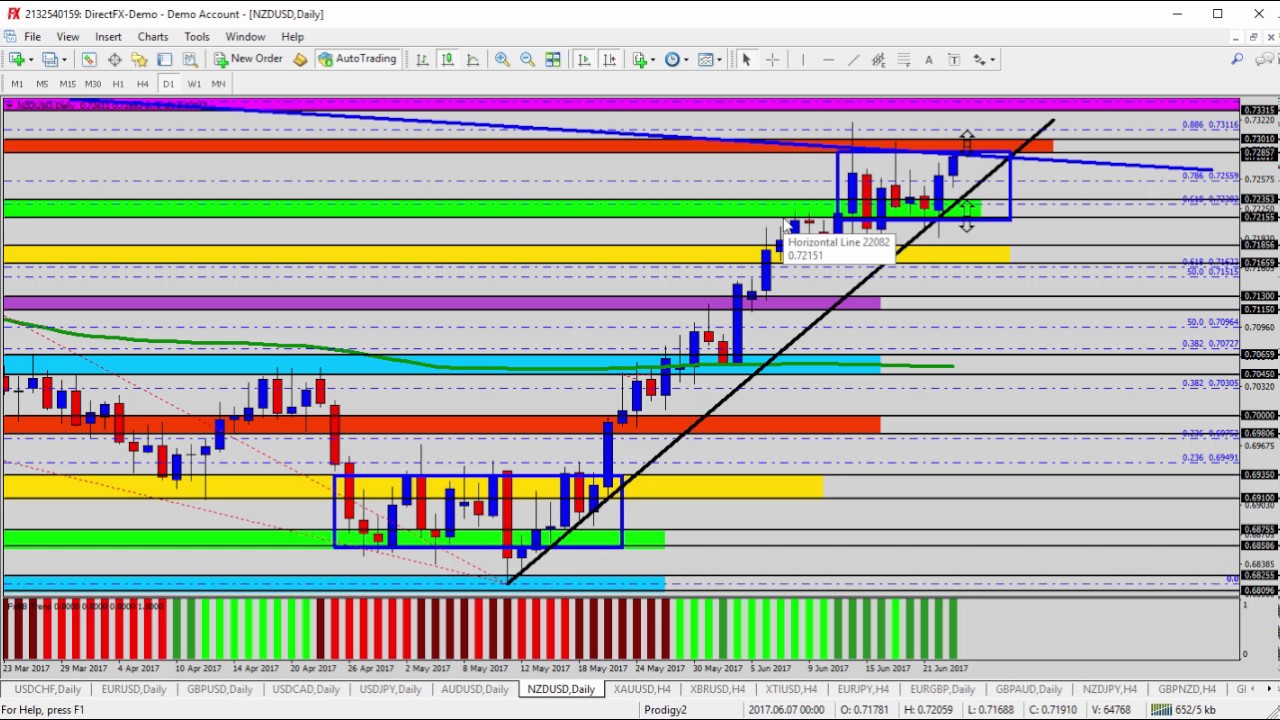Viewport: 1280px width, 720px height.
Task: Zoom out of the chart
Action: point(527,60)
